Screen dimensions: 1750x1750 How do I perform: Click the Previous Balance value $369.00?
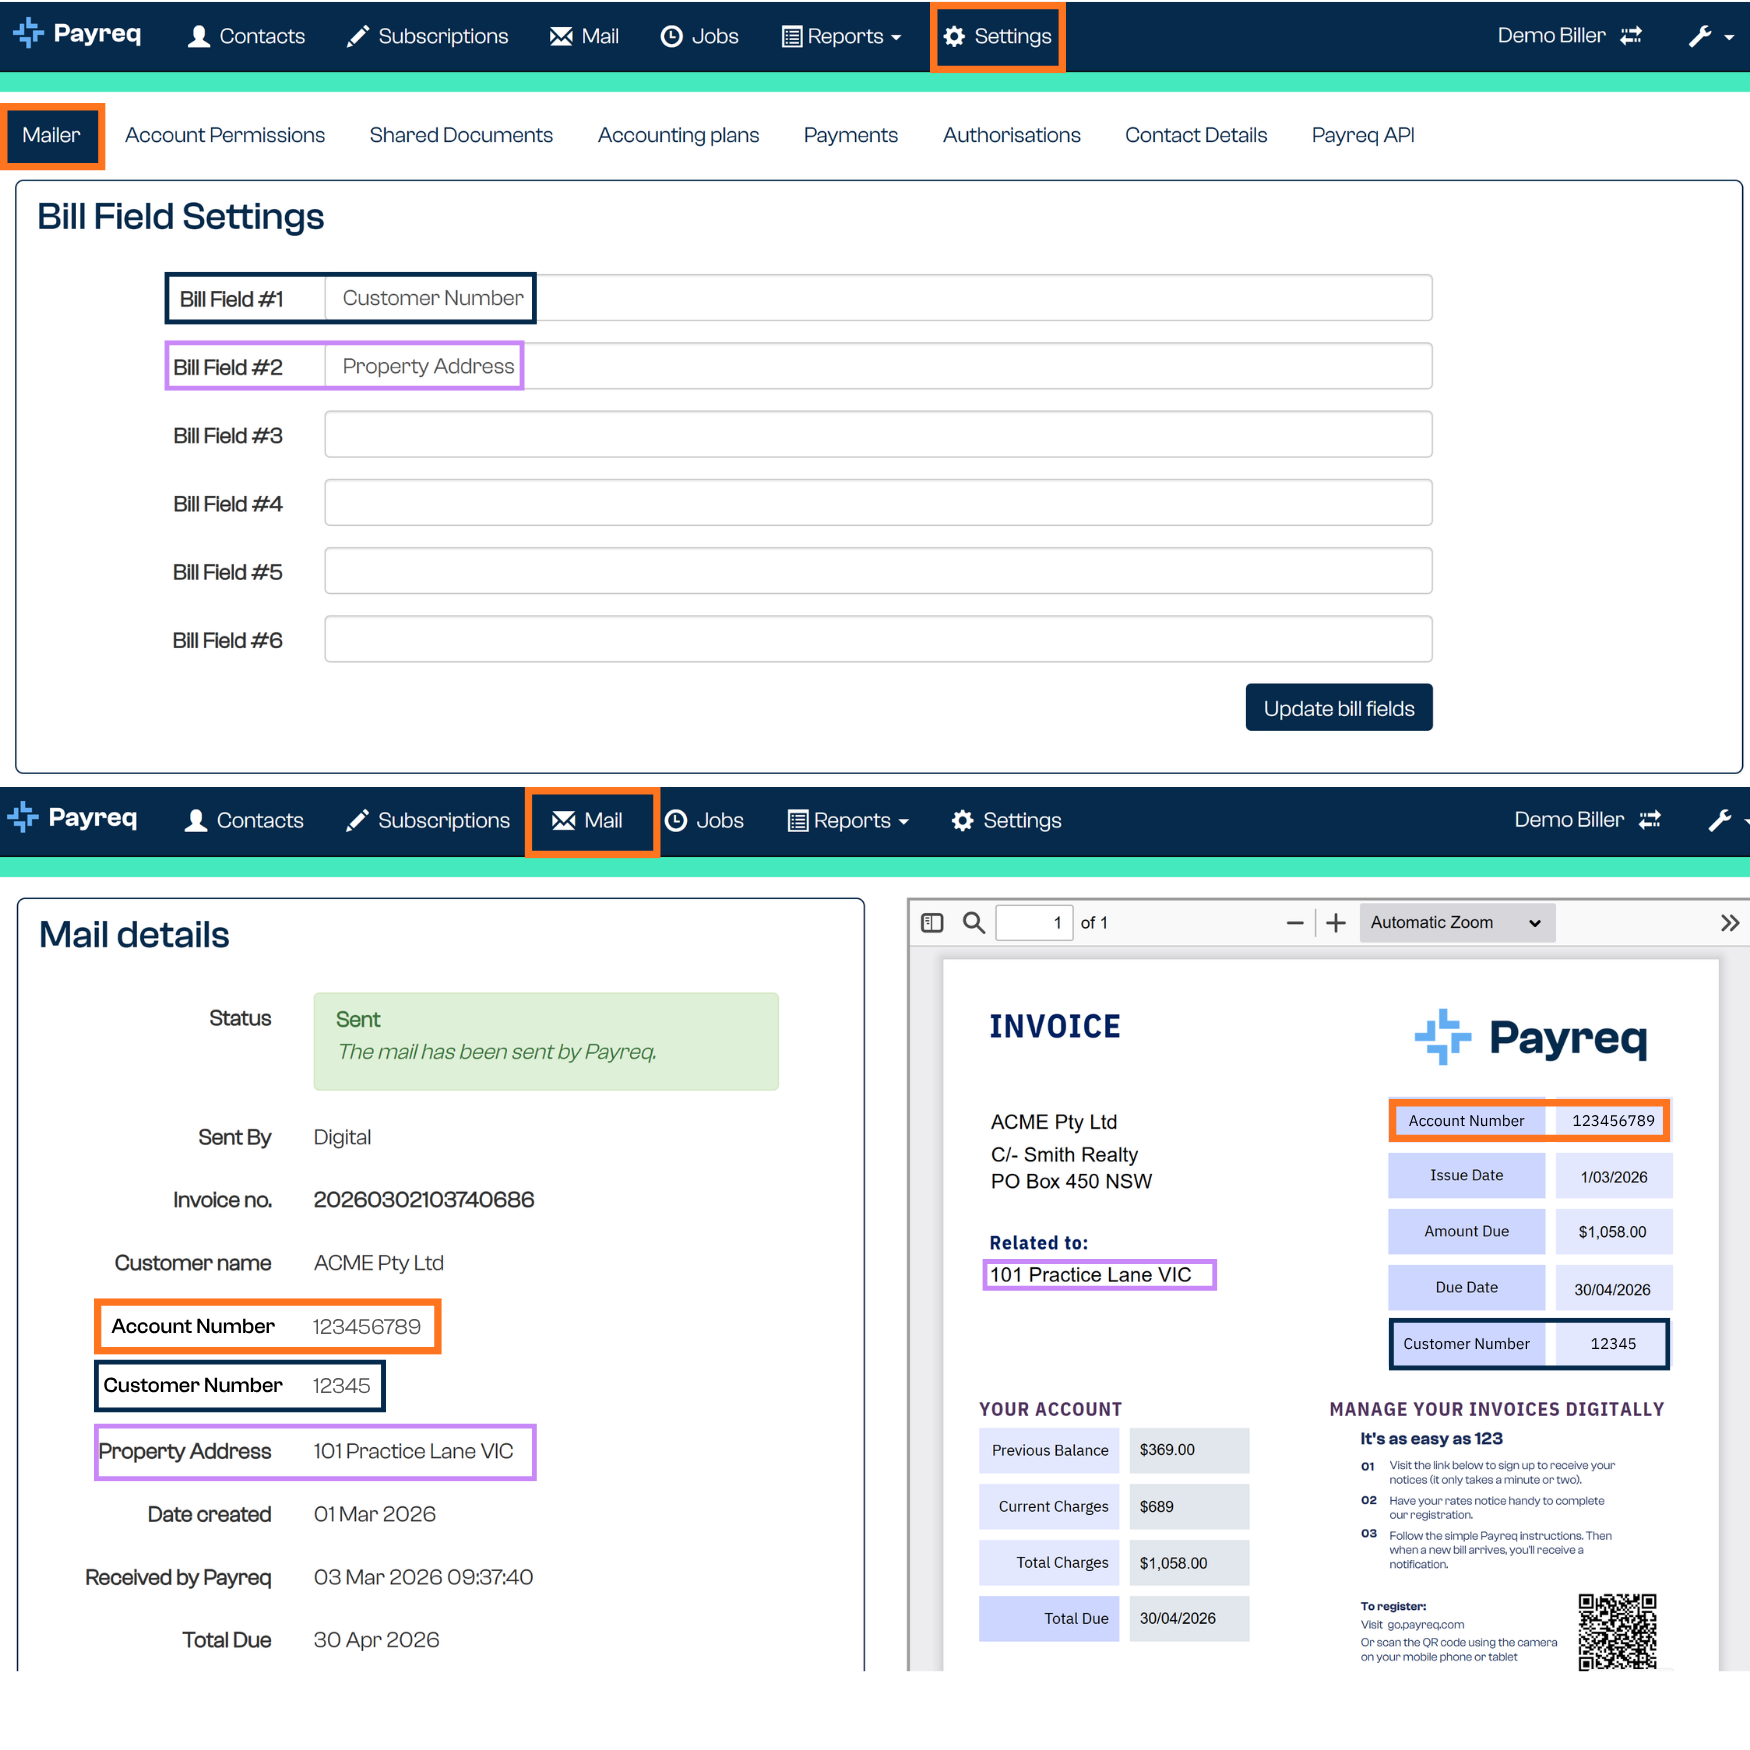point(1189,1451)
